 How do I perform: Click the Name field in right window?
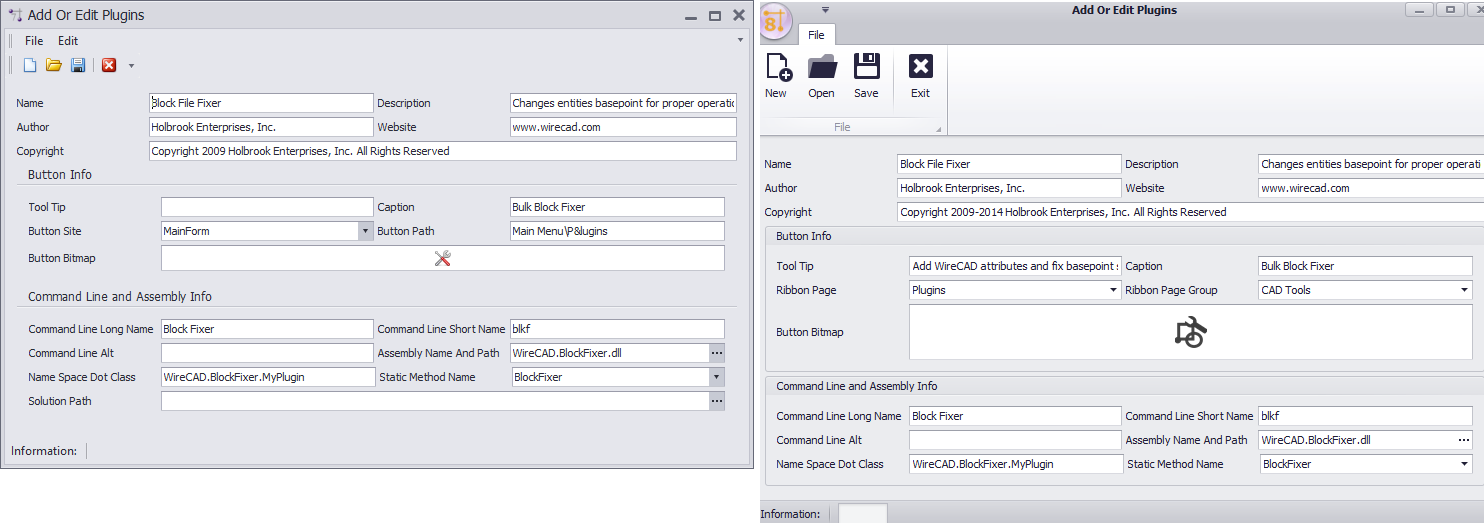1009,164
